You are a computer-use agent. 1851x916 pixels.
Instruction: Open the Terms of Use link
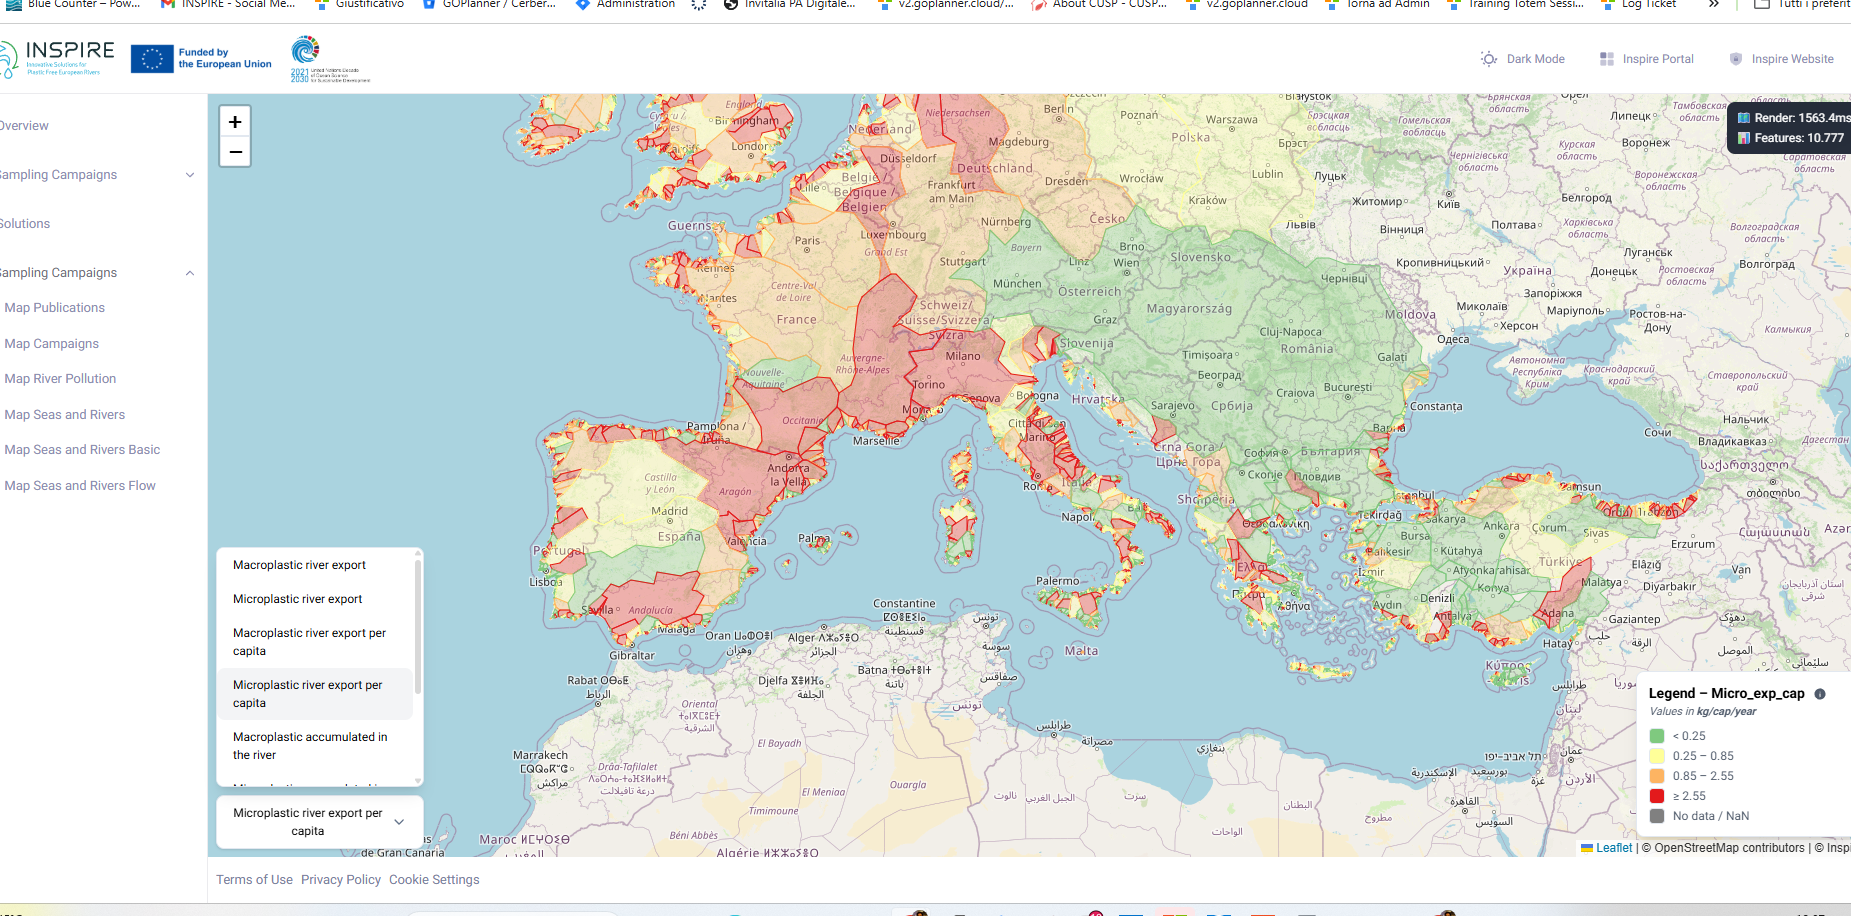pyautogui.click(x=254, y=880)
